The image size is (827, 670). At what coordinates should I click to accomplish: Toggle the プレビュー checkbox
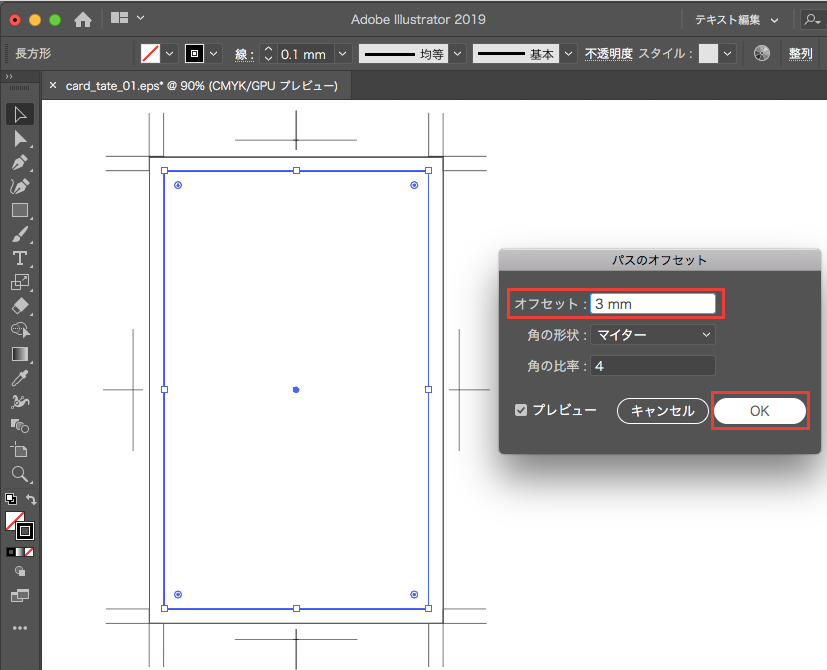tap(521, 410)
